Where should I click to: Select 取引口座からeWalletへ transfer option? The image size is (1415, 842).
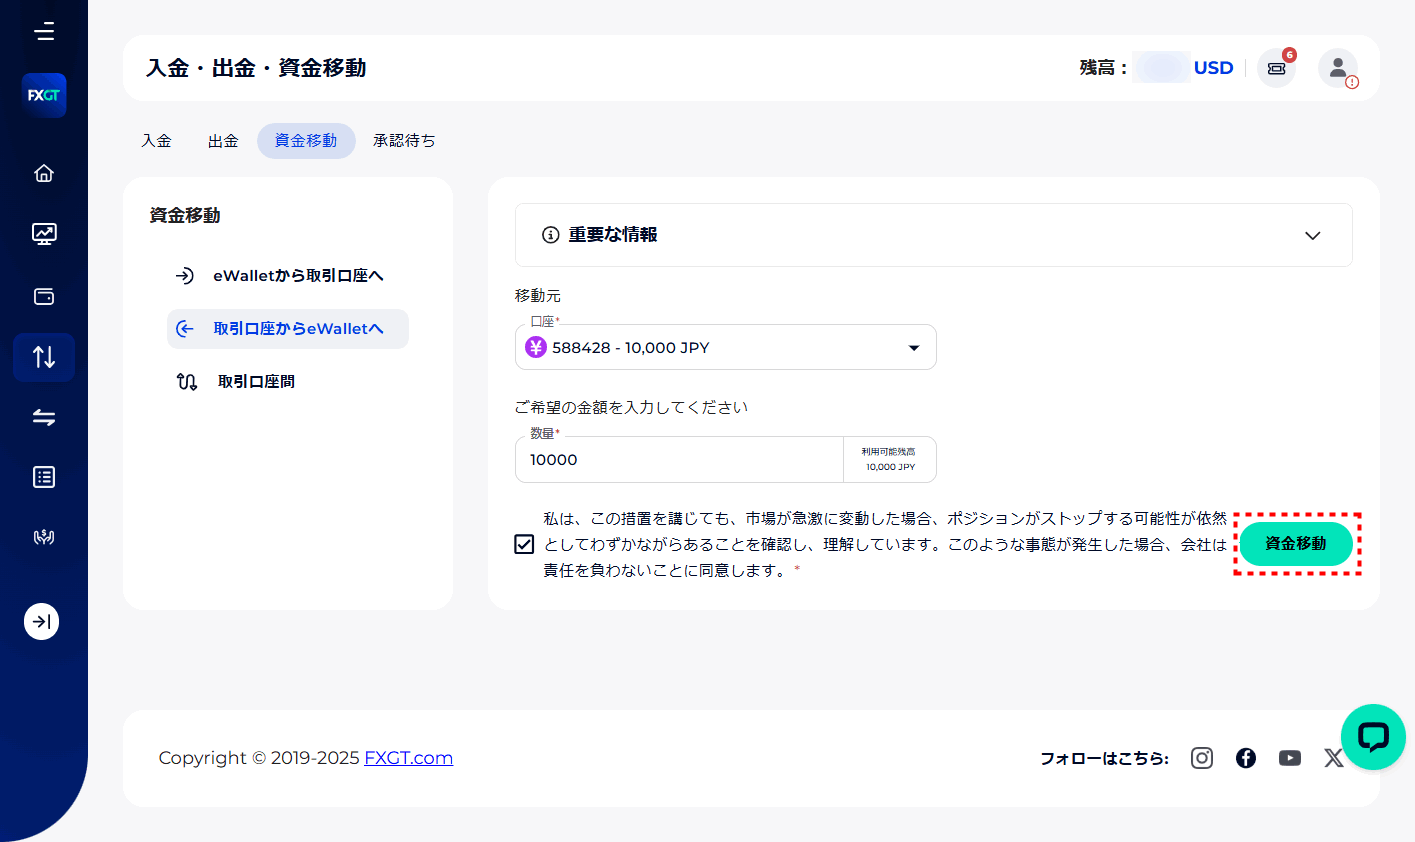point(288,329)
